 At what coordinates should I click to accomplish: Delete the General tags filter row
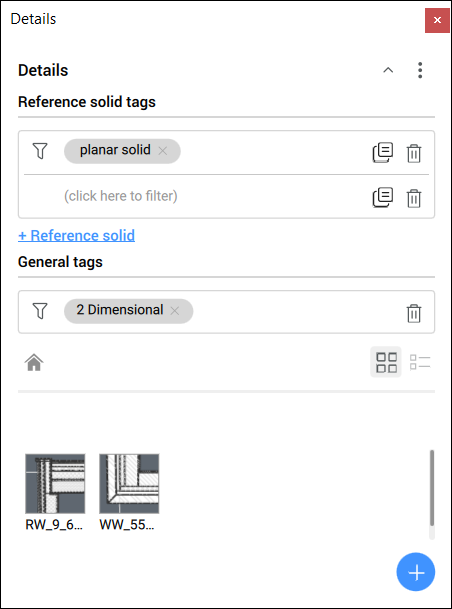pyautogui.click(x=414, y=313)
